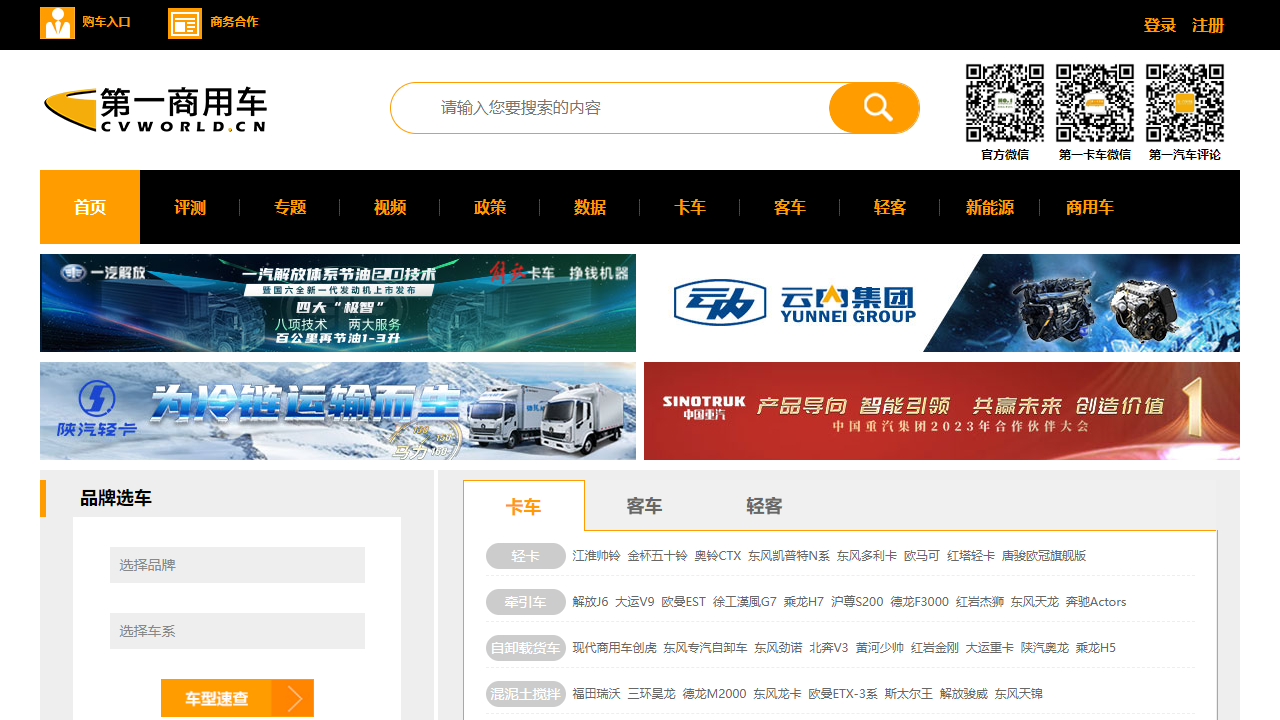Click the 牵引车 category pill
Screen dimensions: 1280x720
click(526, 602)
